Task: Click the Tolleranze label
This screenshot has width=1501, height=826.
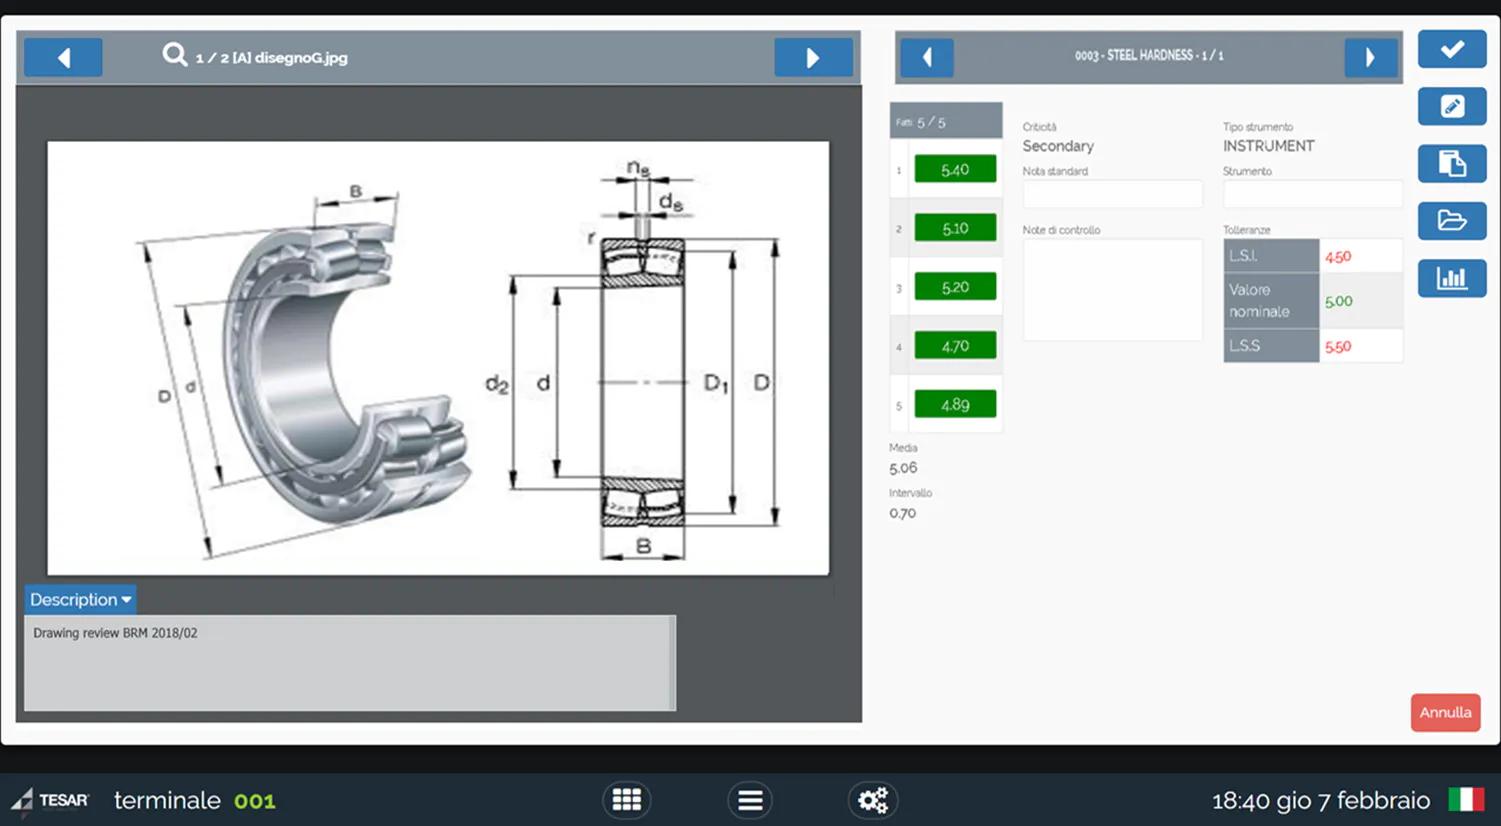Action: tap(1246, 230)
